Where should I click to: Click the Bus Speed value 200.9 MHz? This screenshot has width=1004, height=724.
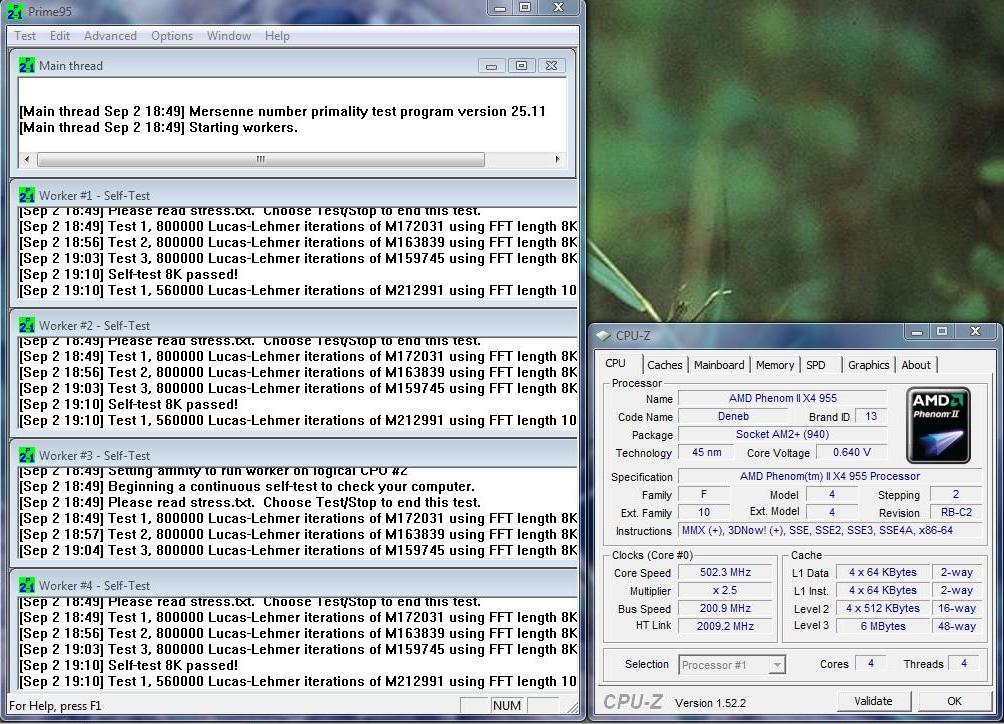(x=725, y=608)
